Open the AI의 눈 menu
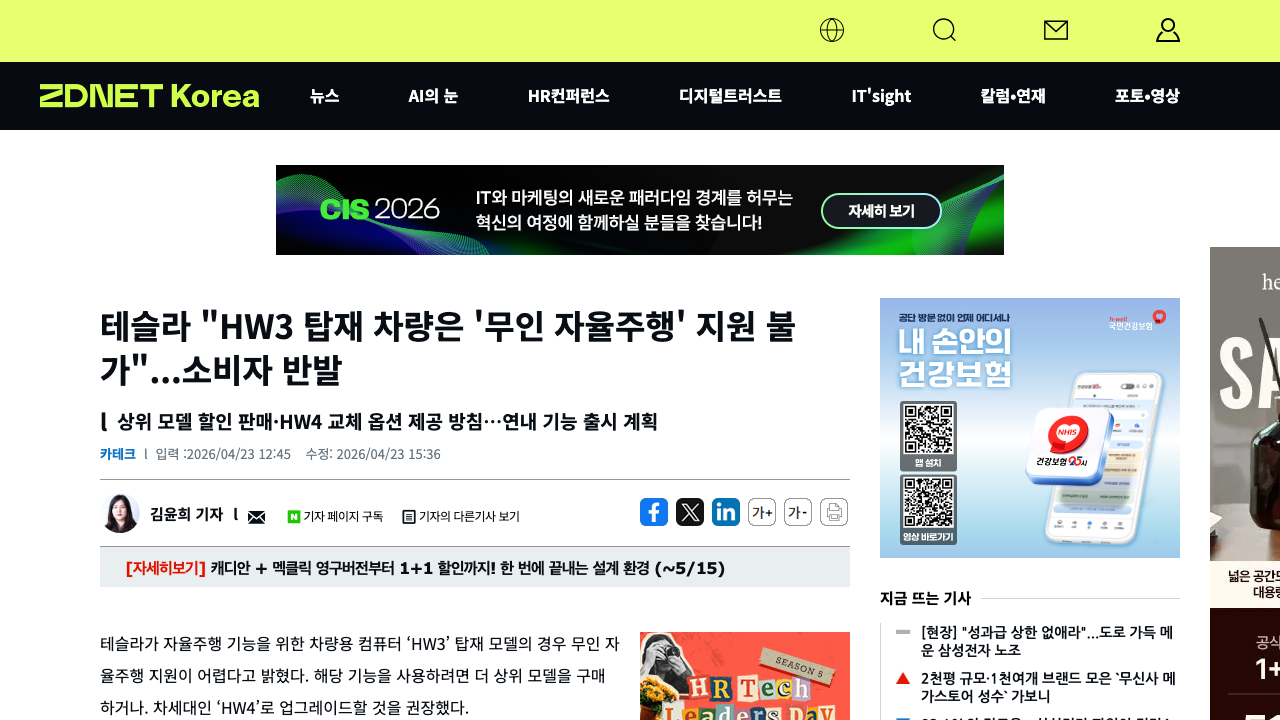The width and height of the screenshot is (1280, 720). [x=433, y=96]
